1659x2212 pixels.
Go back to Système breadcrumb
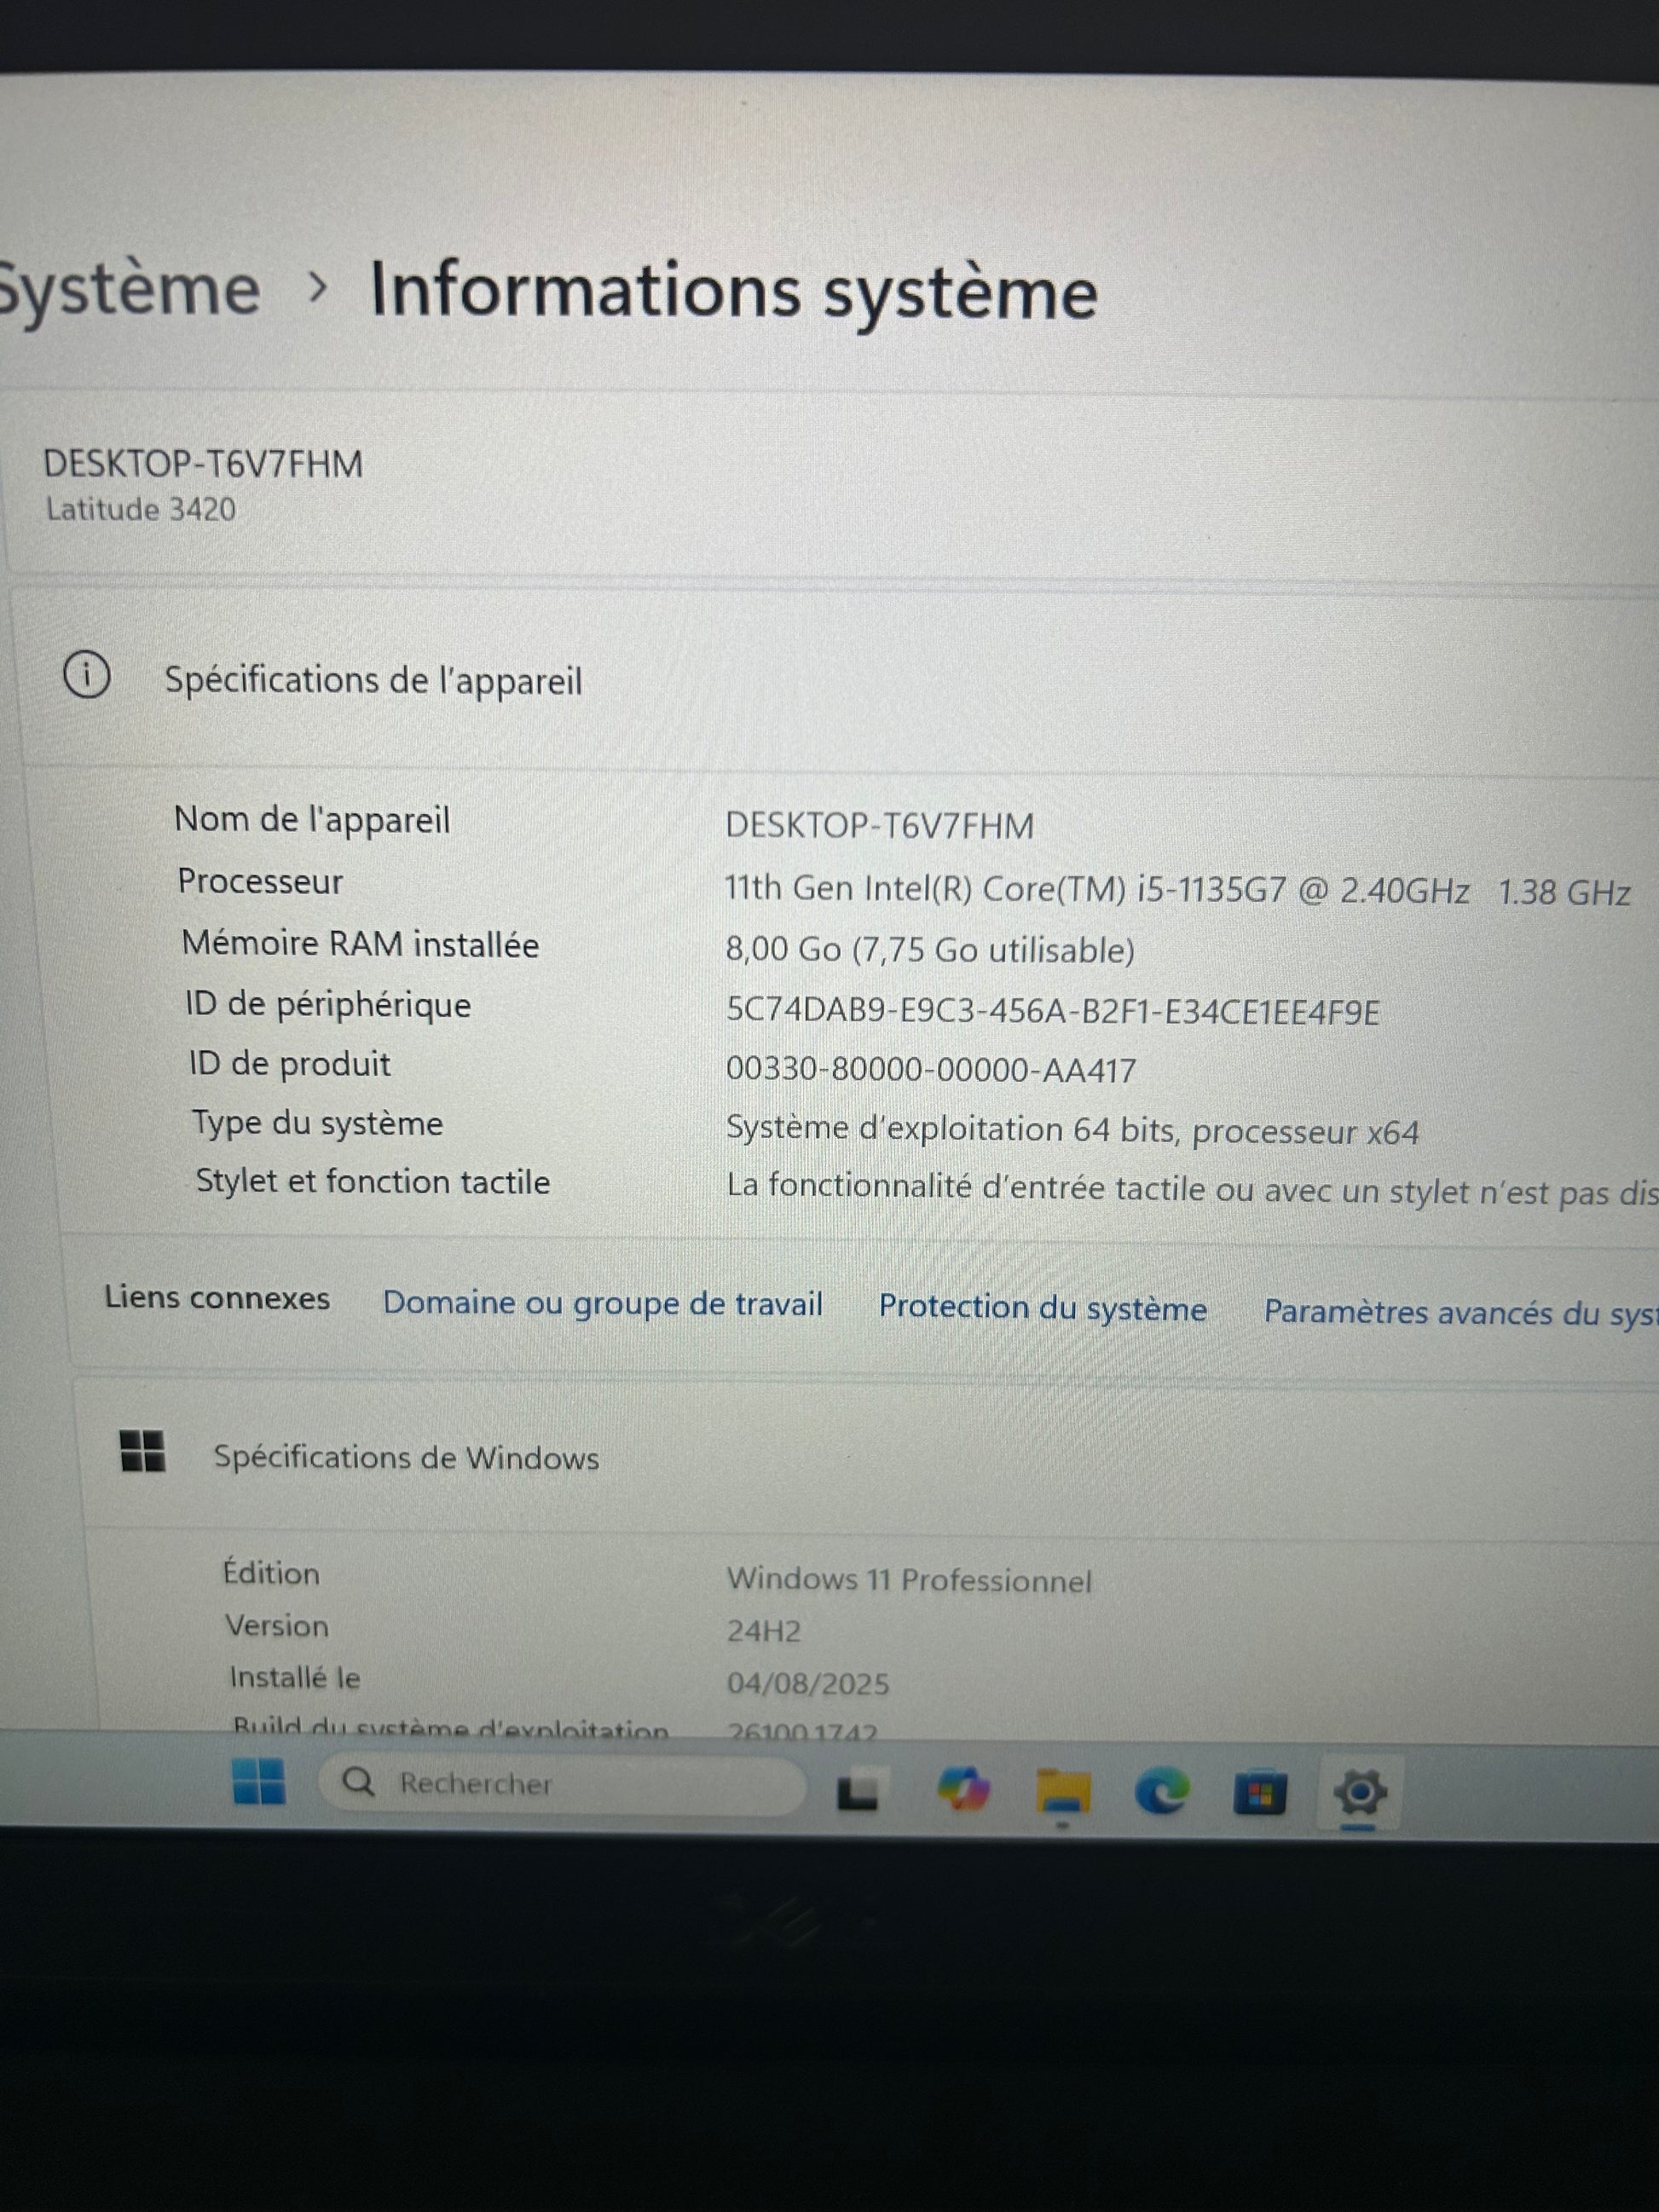pyautogui.click(x=128, y=290)
